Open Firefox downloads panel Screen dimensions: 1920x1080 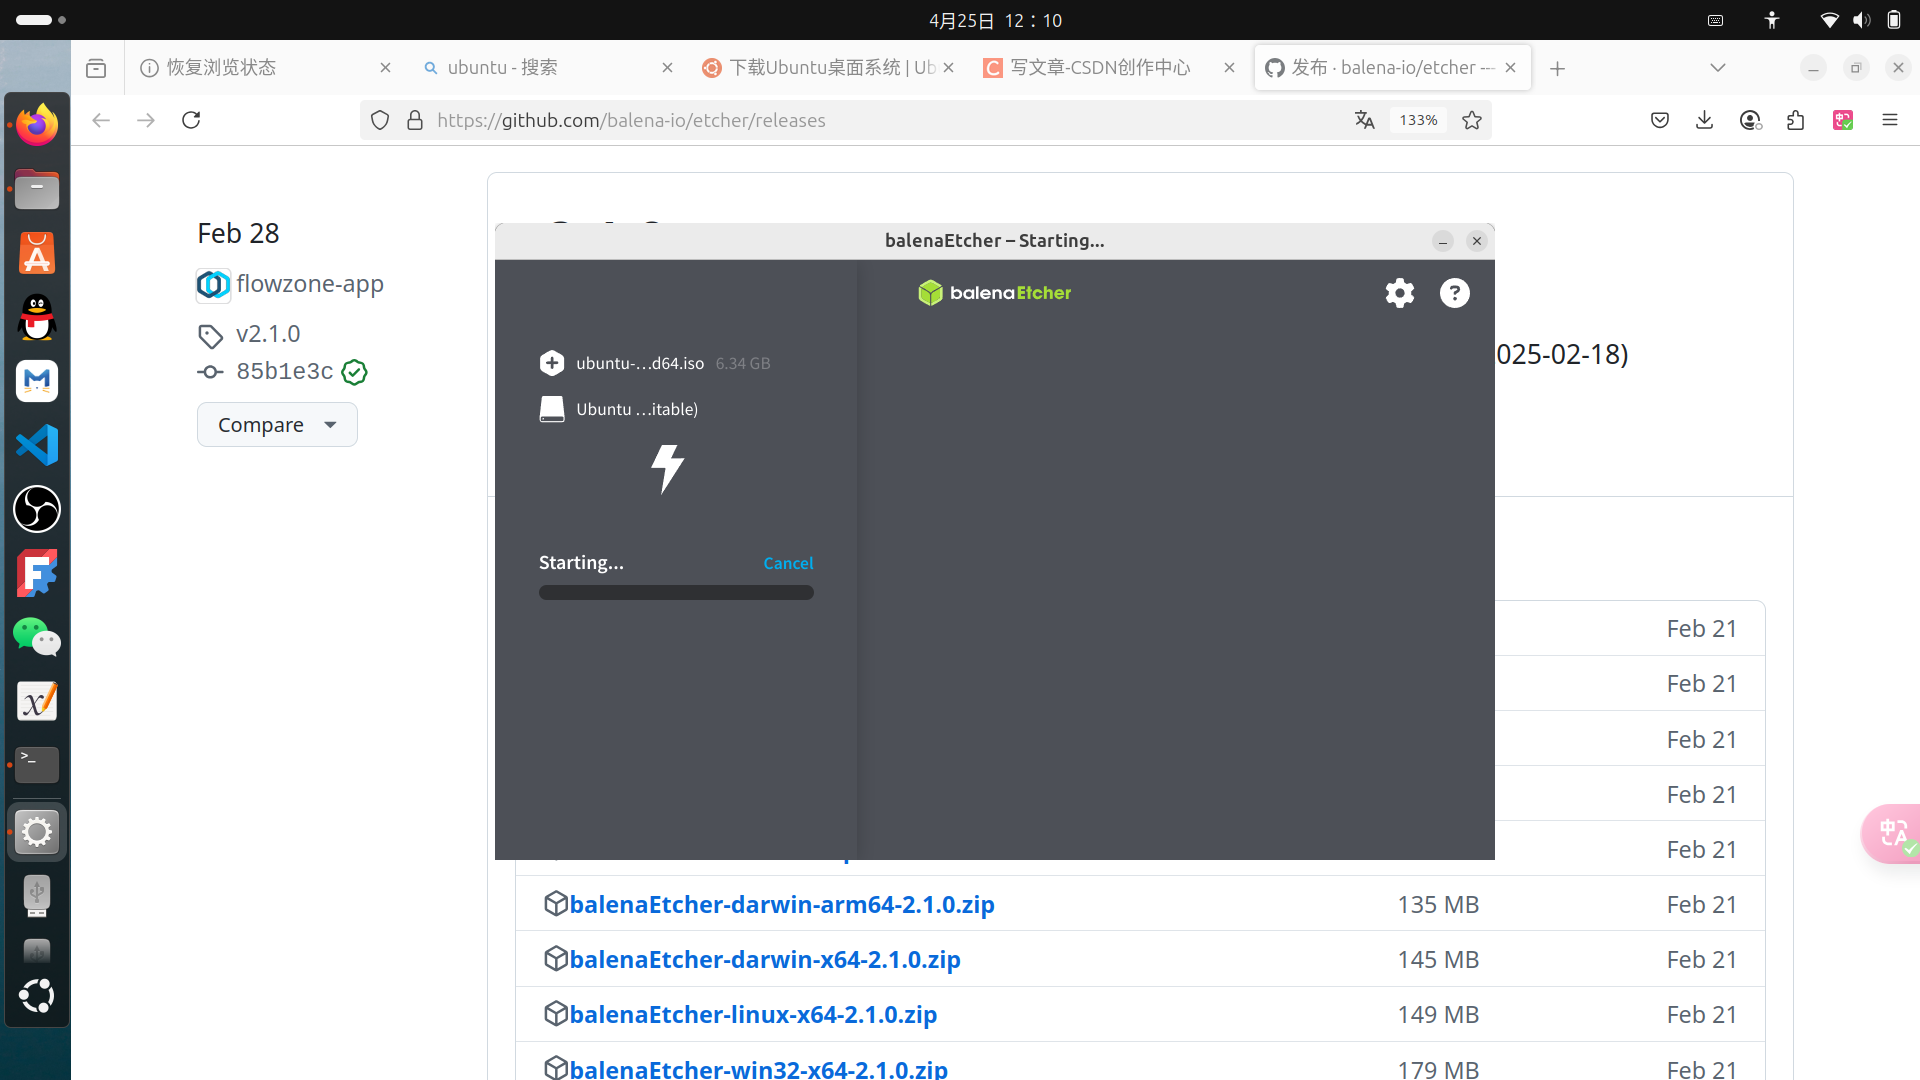point(1705,120)
